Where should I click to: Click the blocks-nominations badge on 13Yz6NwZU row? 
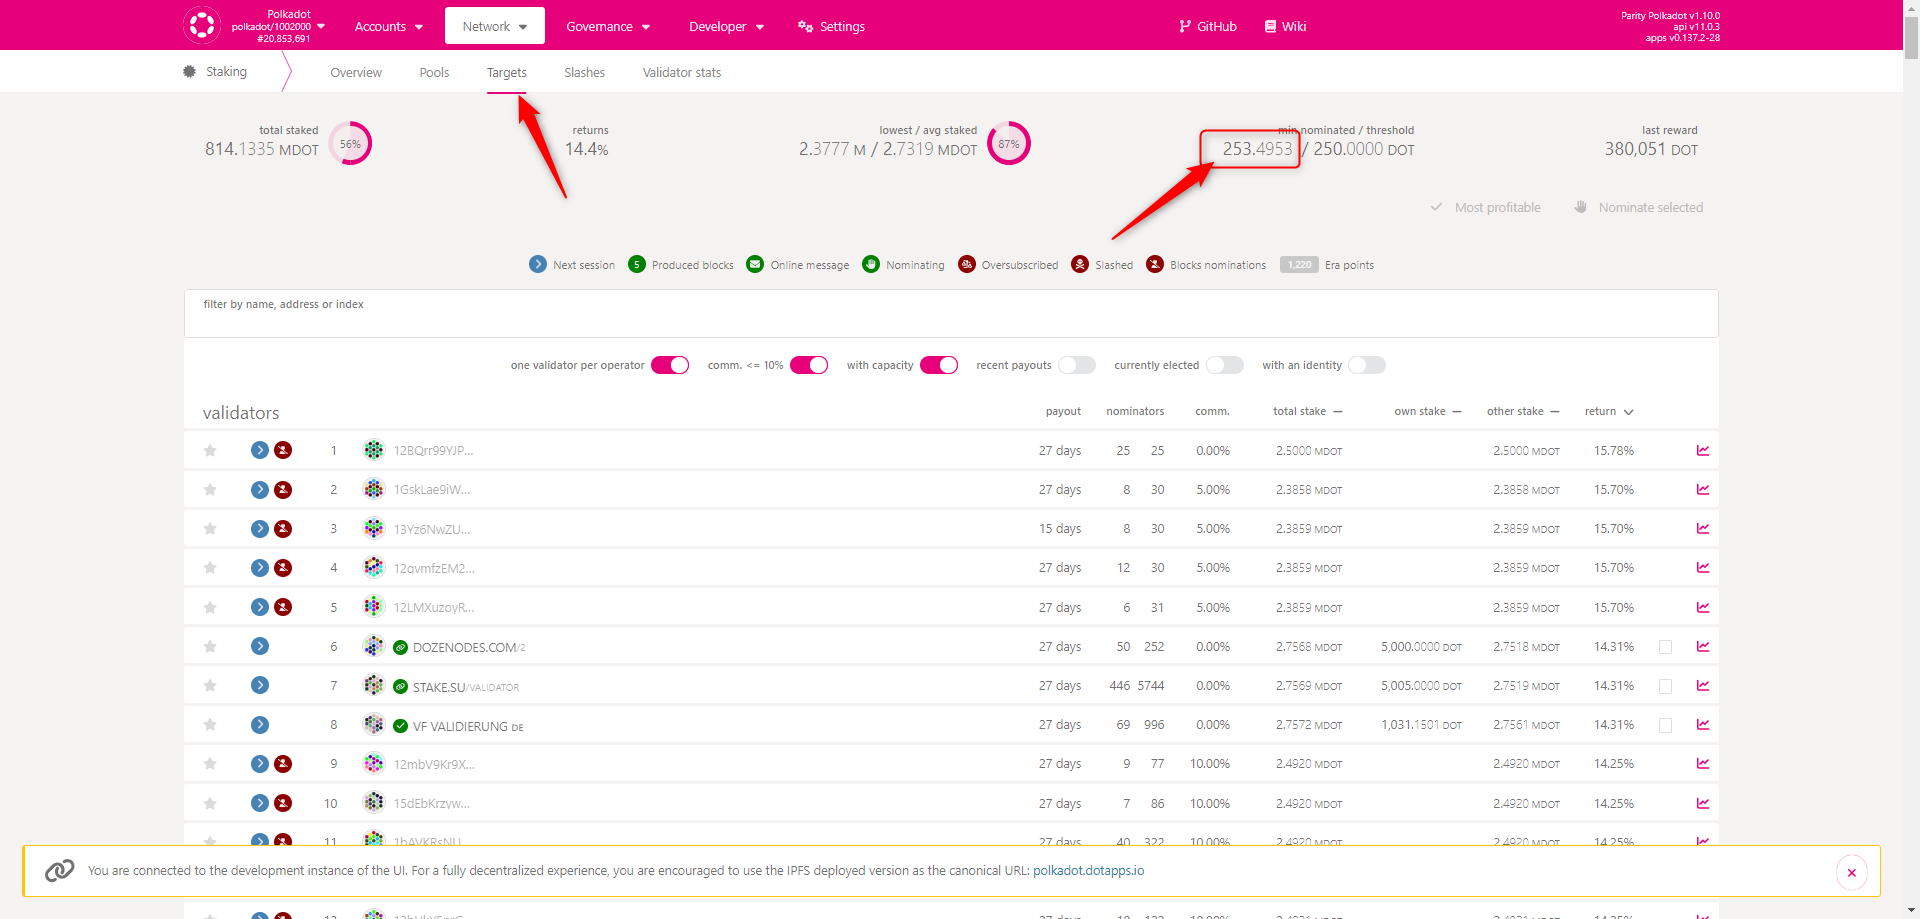point(284,528)
